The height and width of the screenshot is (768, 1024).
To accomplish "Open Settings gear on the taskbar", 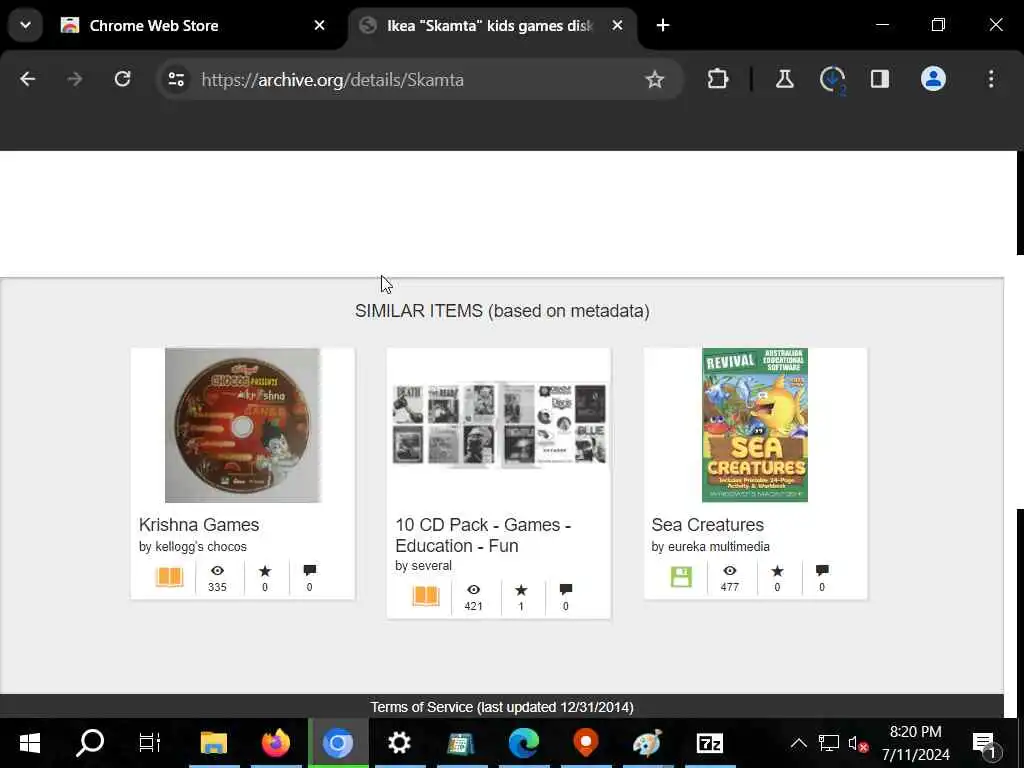I will click(399, 743).
